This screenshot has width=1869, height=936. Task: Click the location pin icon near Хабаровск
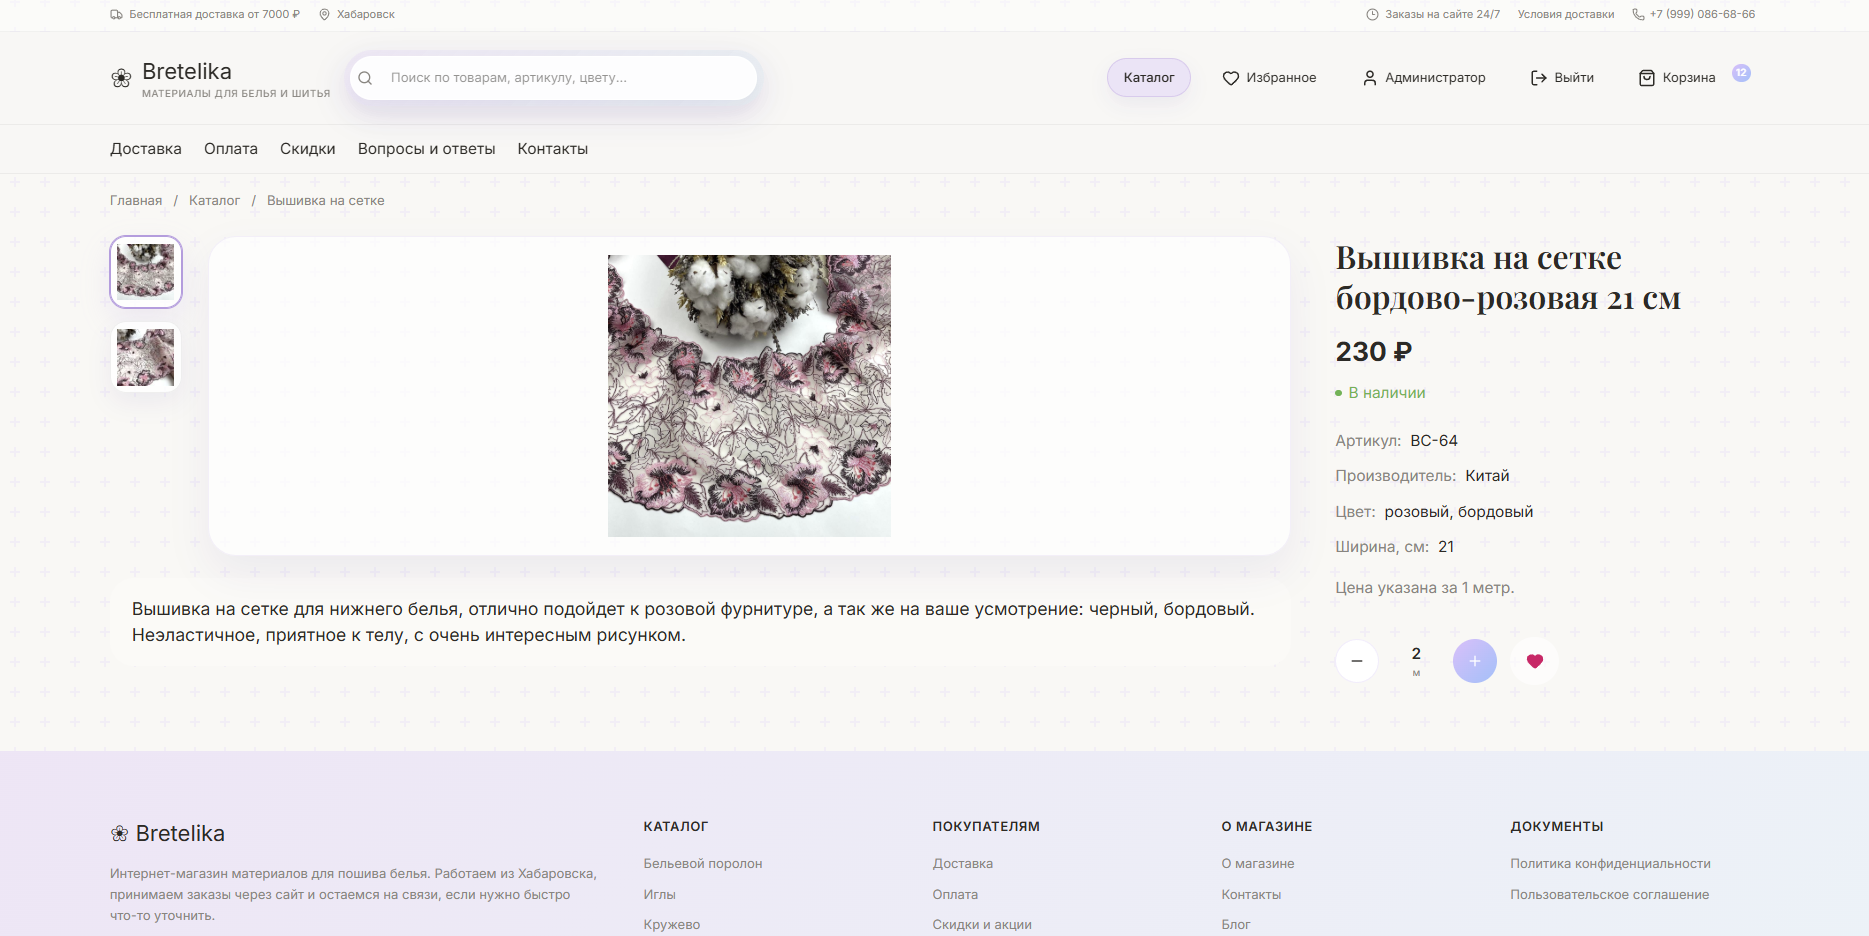324,14
